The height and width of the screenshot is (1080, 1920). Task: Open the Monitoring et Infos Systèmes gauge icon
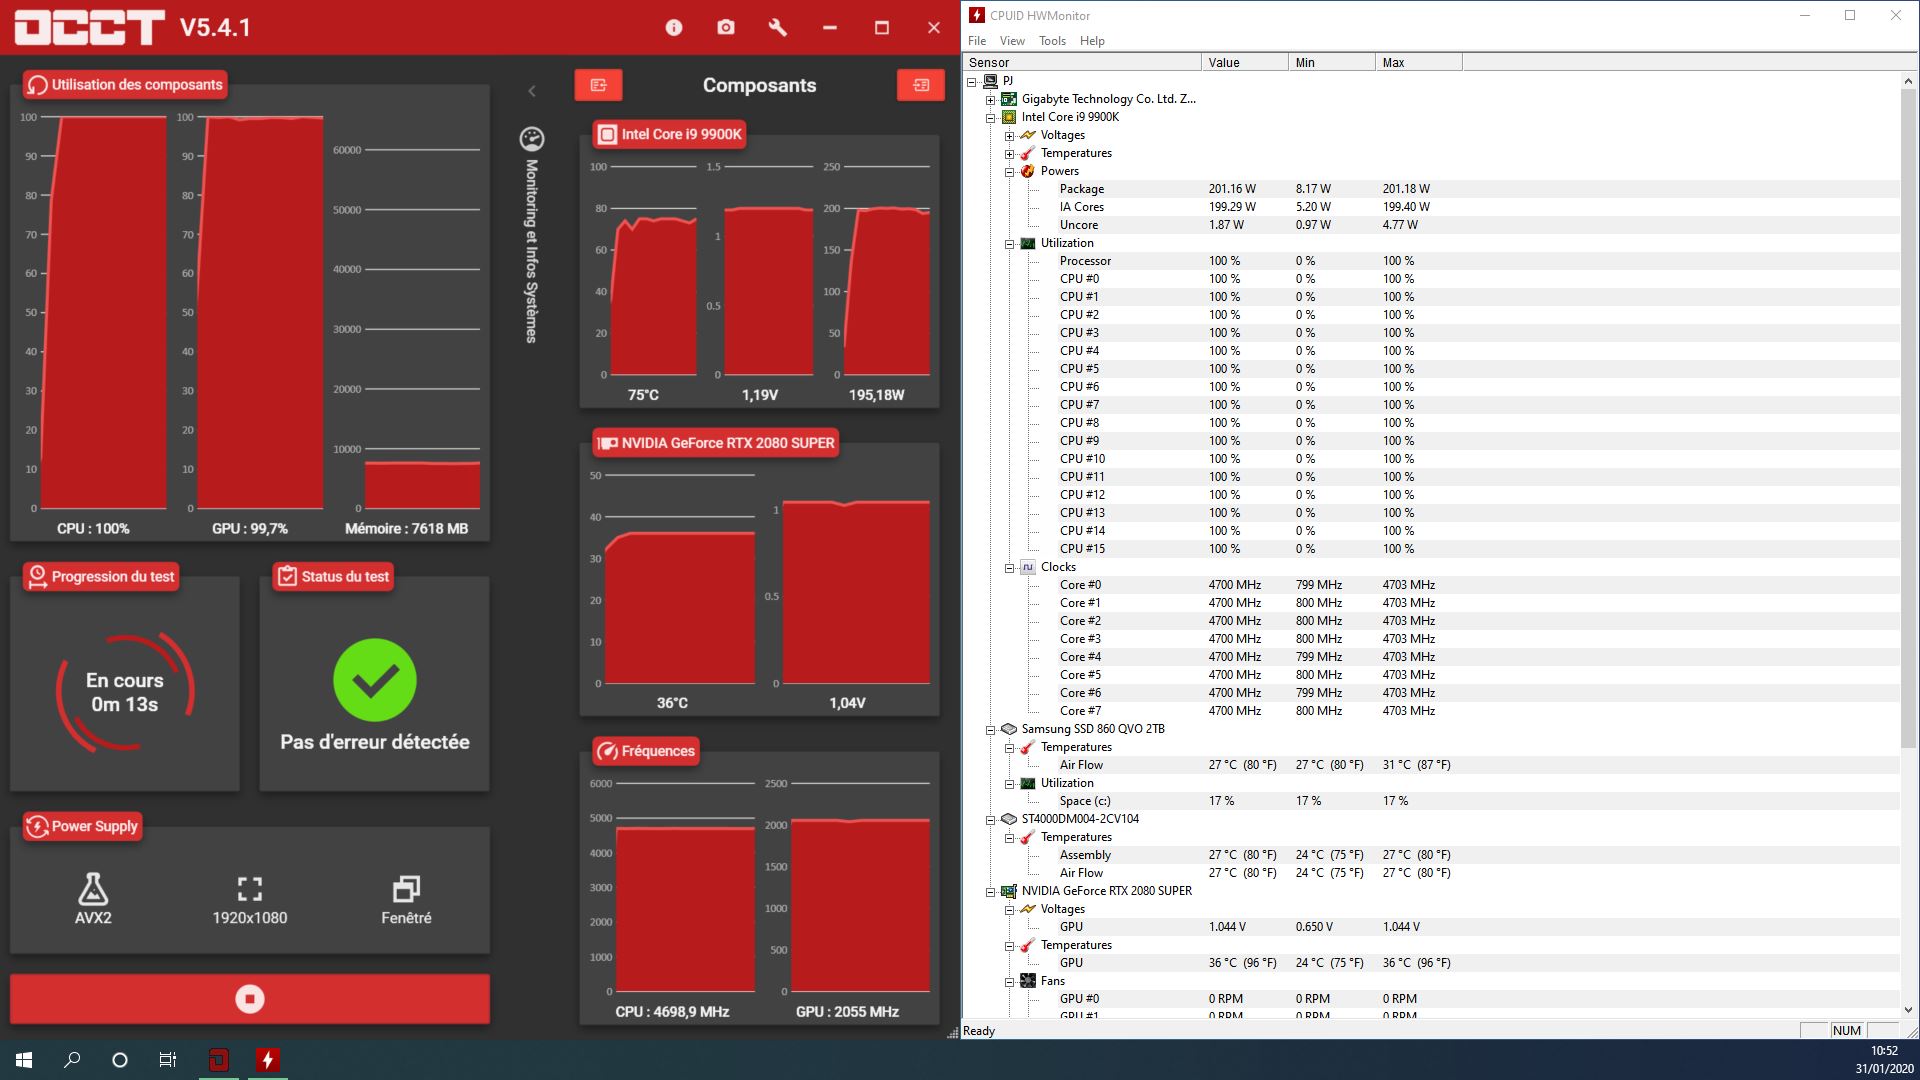tap(532, 139)
